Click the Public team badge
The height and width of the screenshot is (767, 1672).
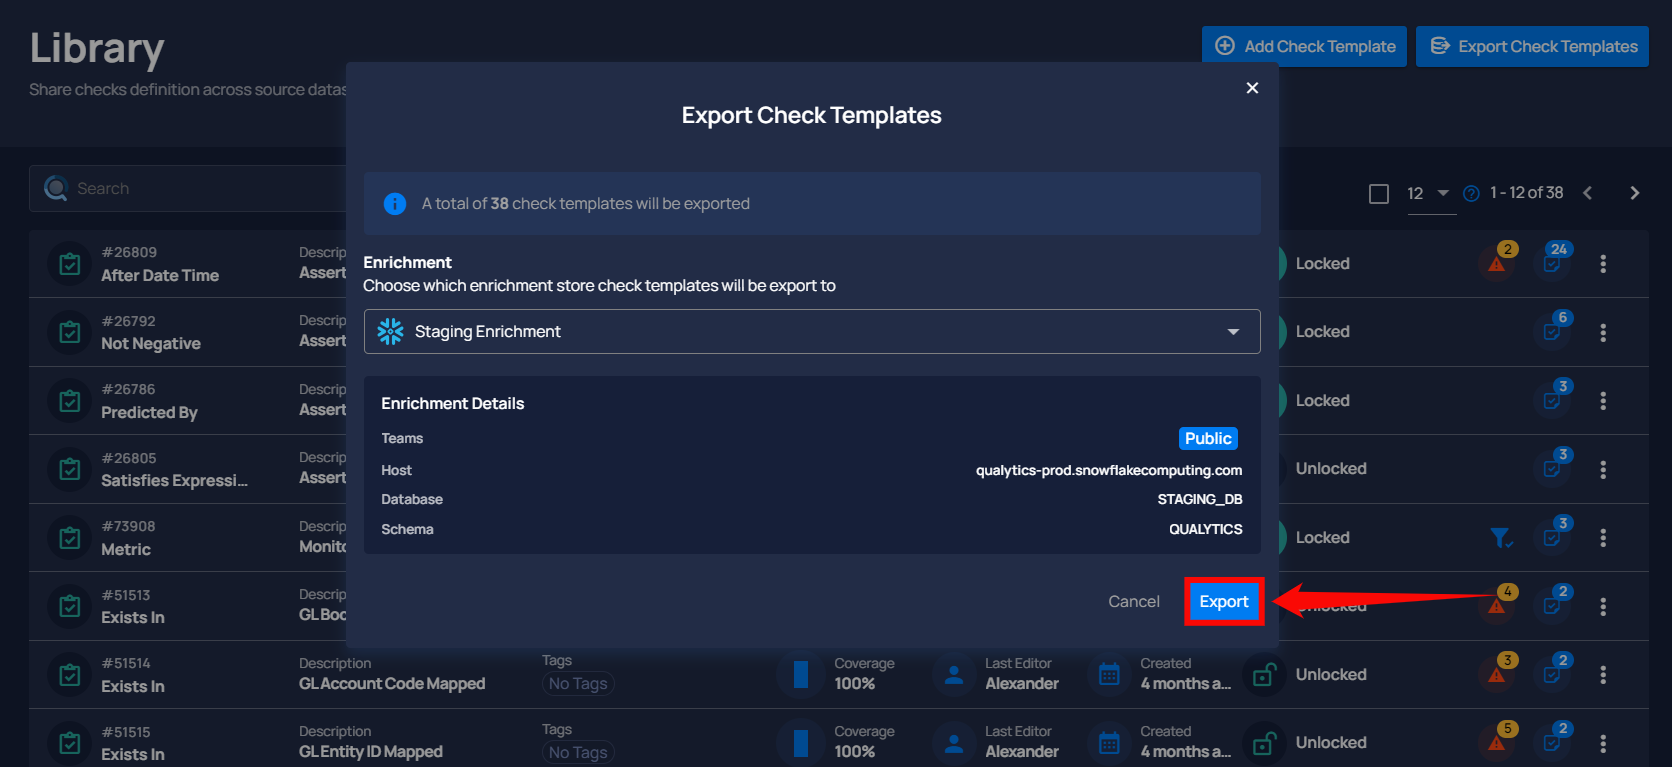1208,438
